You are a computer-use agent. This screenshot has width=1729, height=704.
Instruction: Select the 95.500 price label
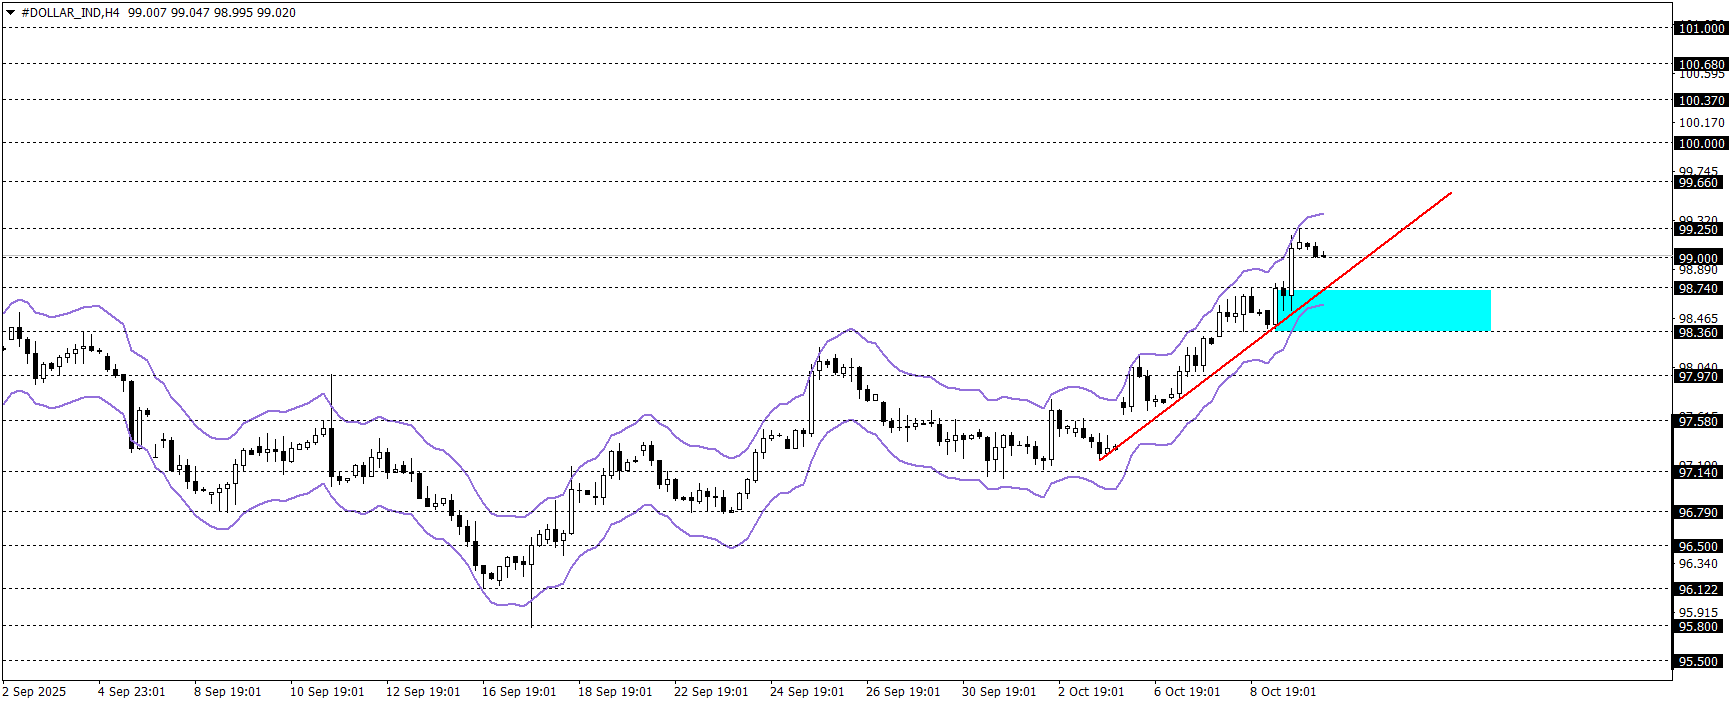pos(1698,661)
